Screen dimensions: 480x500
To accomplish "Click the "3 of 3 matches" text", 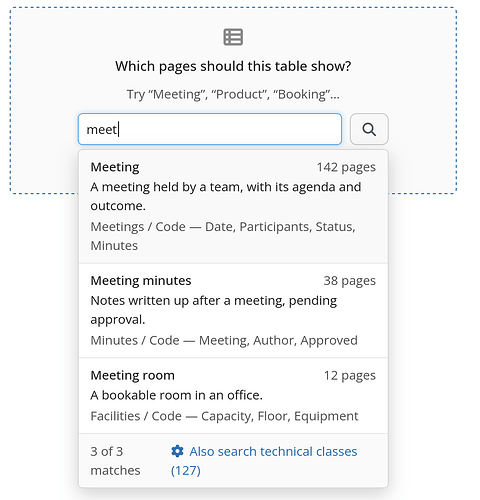I will tap(115, 461).
